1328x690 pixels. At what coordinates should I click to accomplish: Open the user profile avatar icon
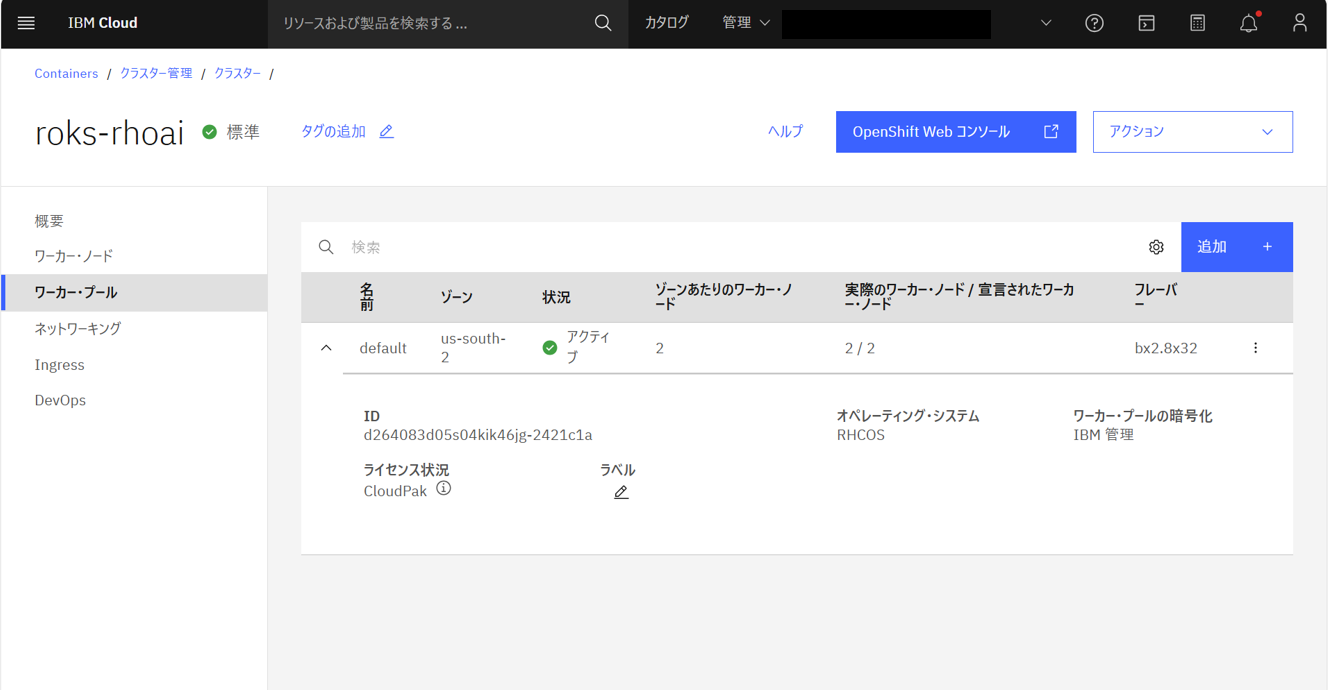click(x=1300, y=23)
